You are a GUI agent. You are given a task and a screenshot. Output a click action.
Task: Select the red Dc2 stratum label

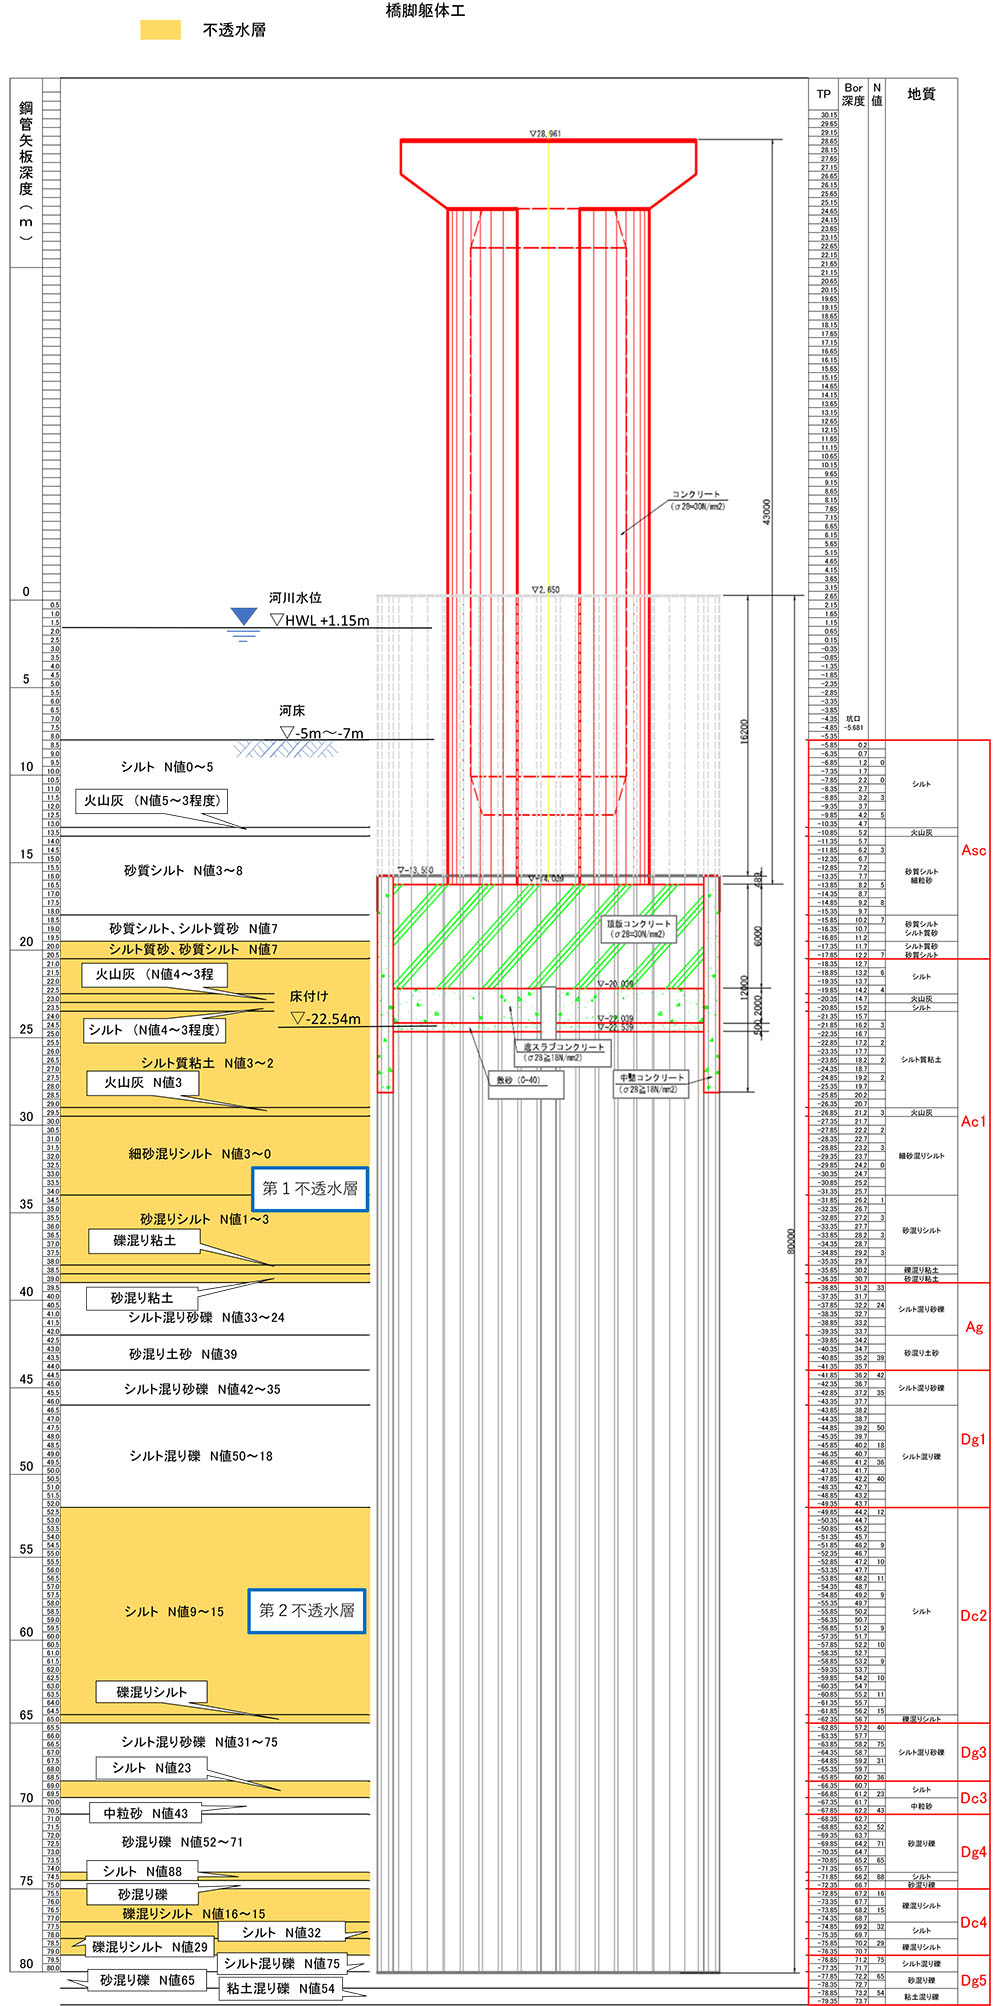coord(973,1615)
